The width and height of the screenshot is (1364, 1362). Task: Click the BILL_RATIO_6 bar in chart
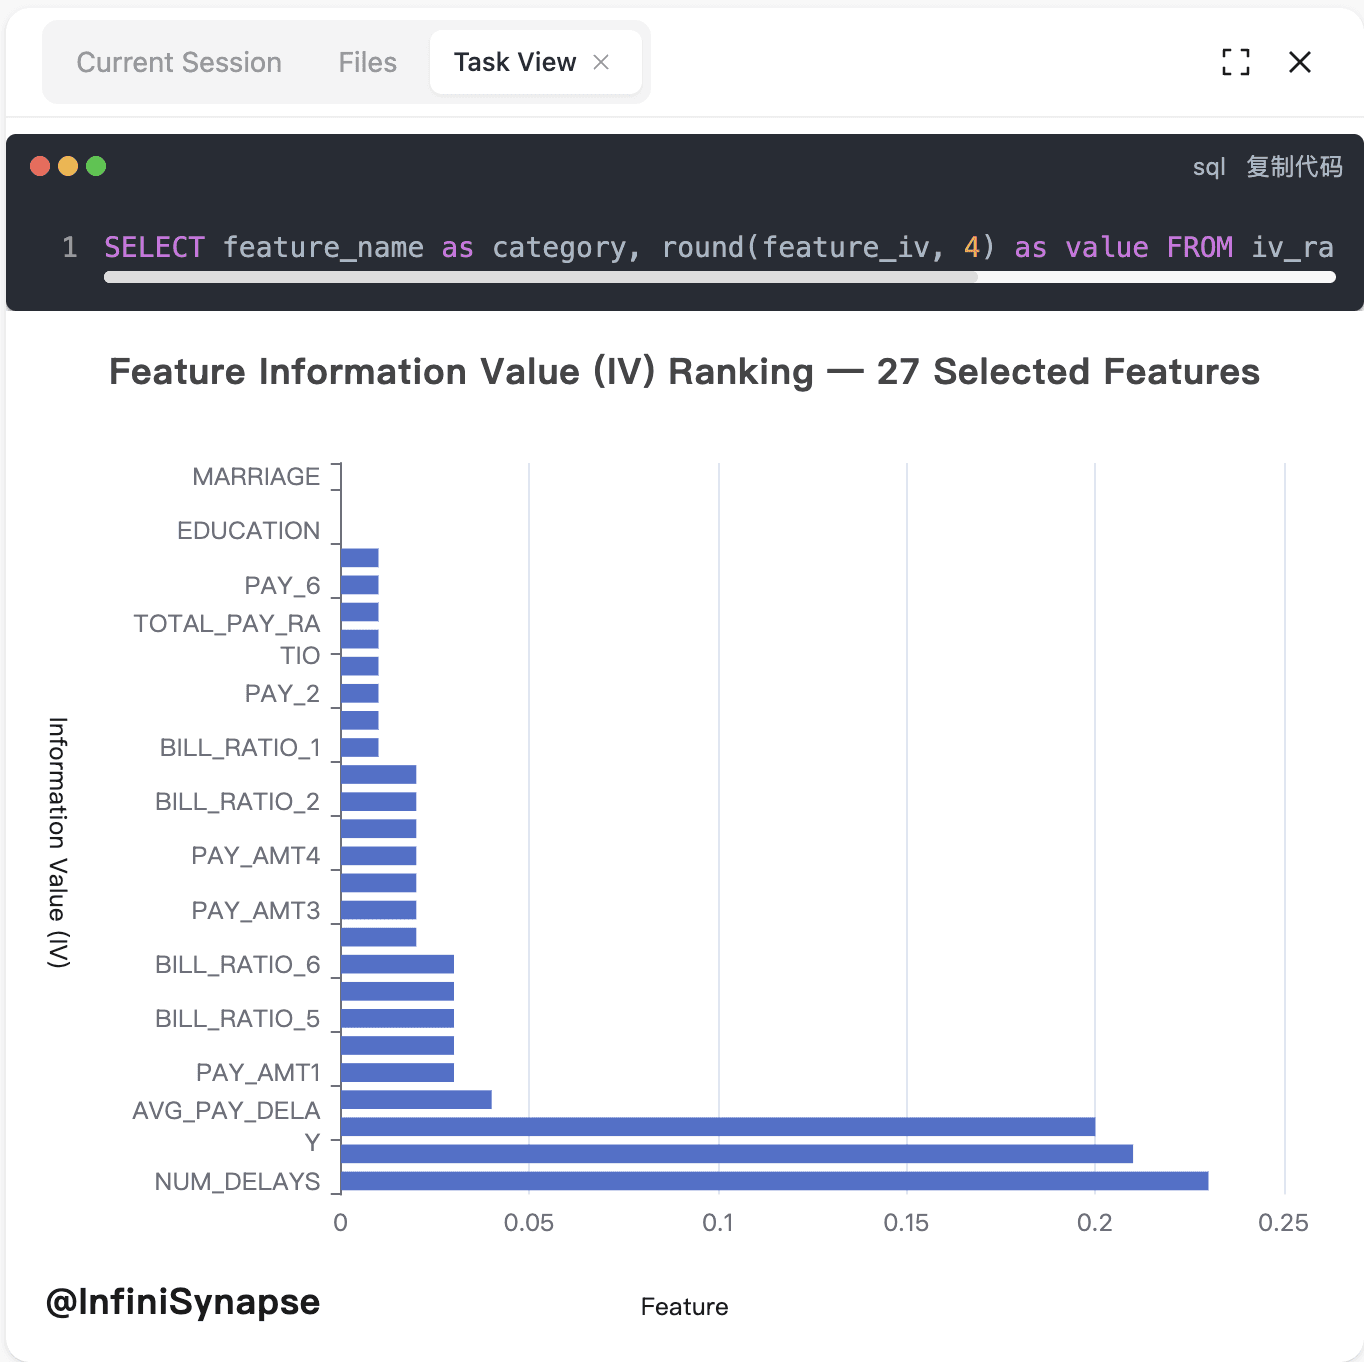(397, 964)
